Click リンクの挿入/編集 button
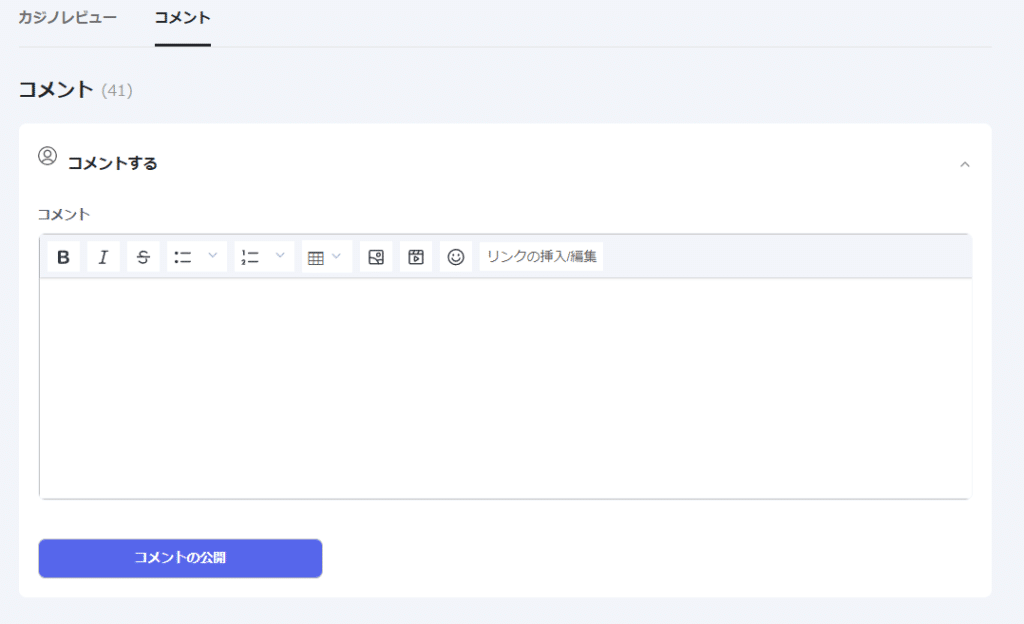Screen dimensions: 1024x624 click(541, 257)
